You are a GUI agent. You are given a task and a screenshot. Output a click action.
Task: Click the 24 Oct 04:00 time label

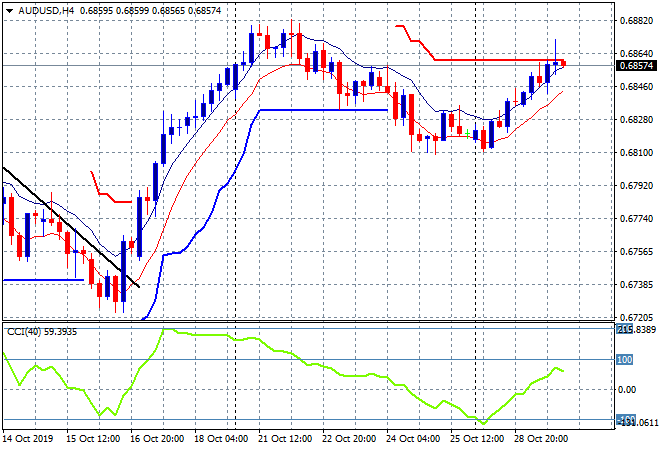click(x=413, y=439)
